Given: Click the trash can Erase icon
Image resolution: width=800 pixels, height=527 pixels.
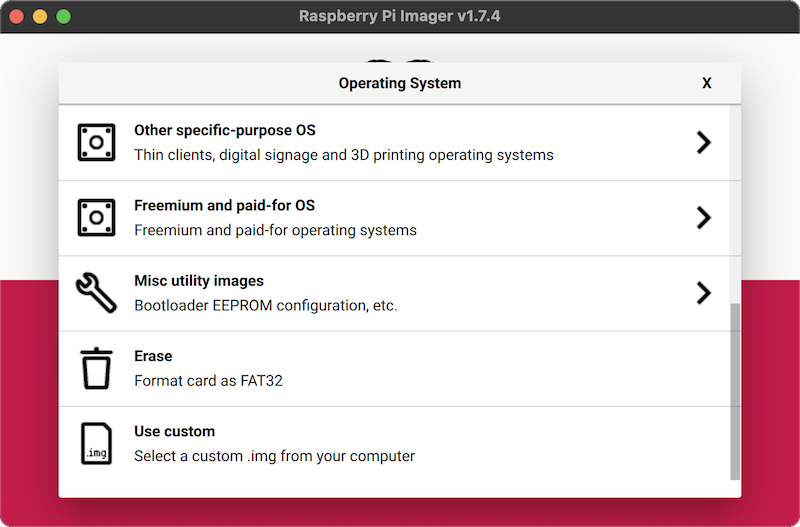Looking at the screenshot, I should 96,368.
